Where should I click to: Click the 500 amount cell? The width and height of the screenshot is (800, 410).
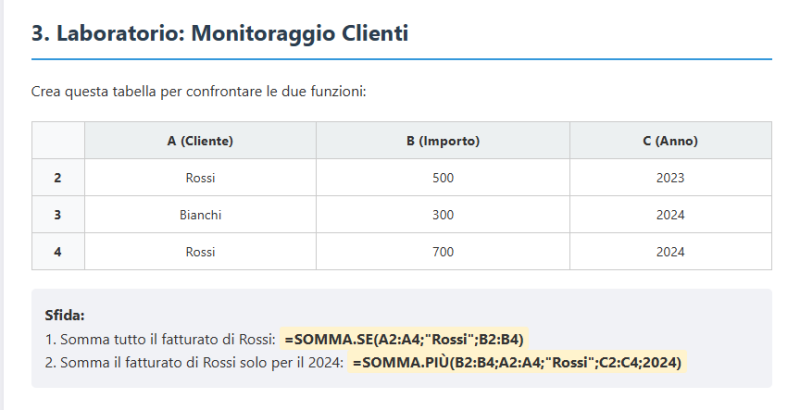(x=443, y=178)
